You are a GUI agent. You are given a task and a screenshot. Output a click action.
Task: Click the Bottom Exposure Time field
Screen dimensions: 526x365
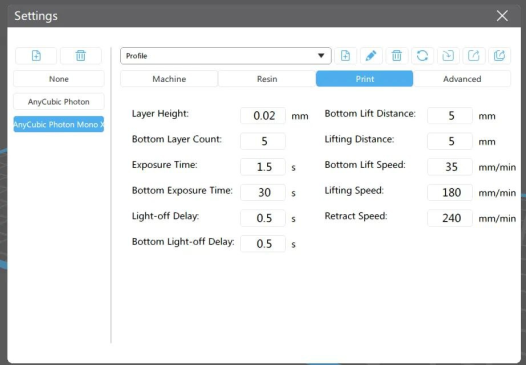(x=263, y=193)
